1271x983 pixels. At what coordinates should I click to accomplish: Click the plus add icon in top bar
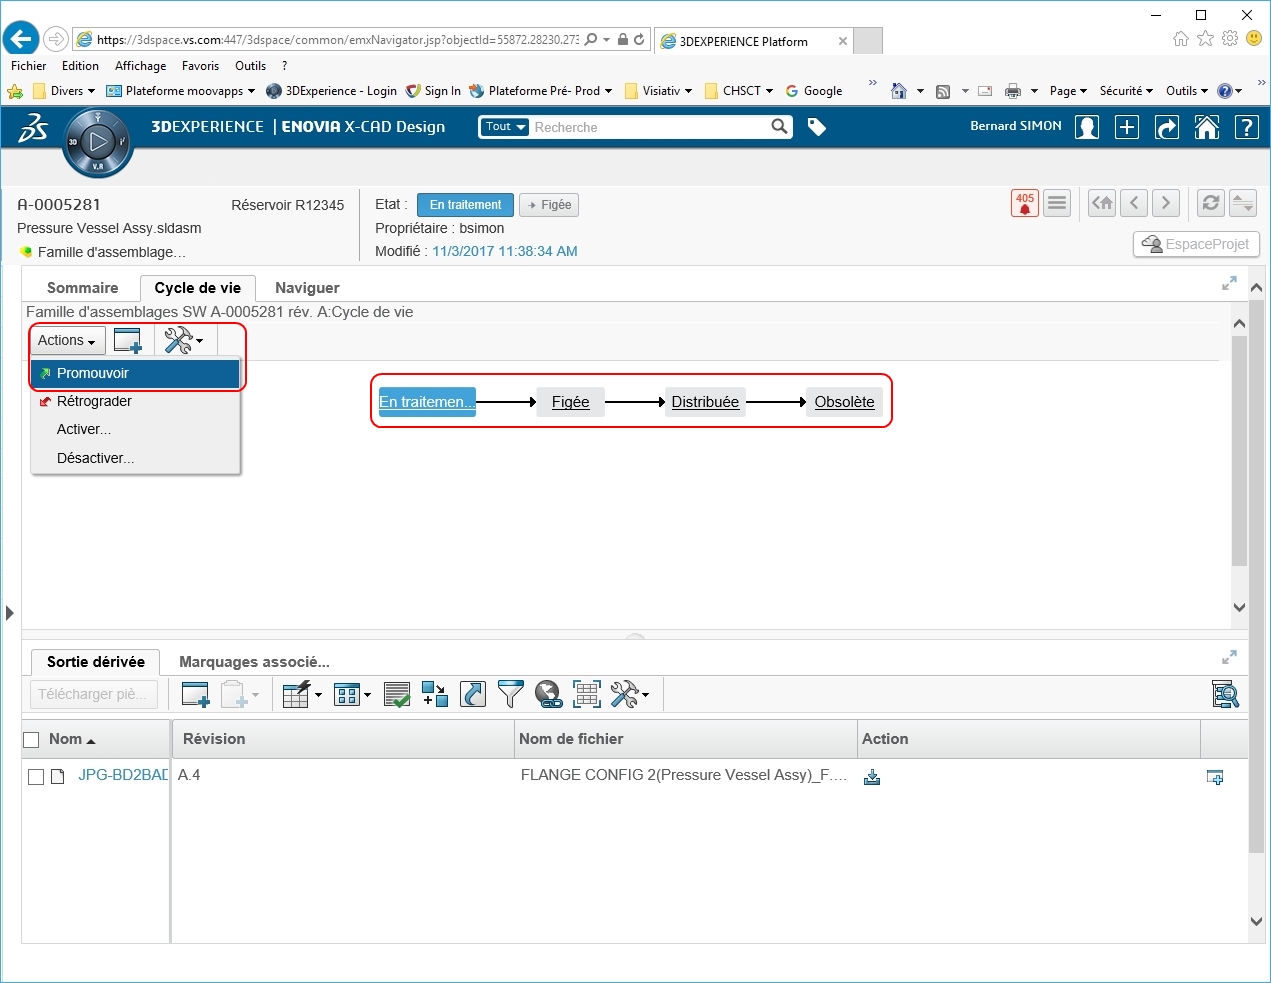tap(1127, 127)
